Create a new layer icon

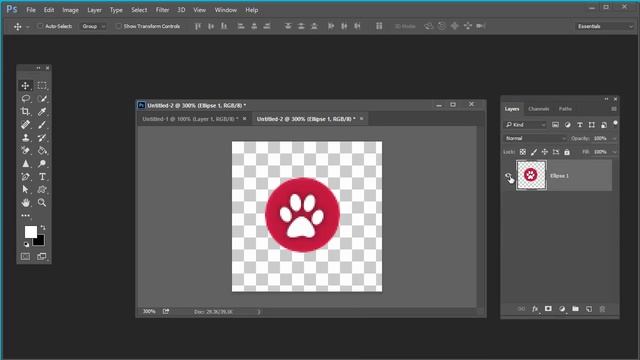pos(589,309)
